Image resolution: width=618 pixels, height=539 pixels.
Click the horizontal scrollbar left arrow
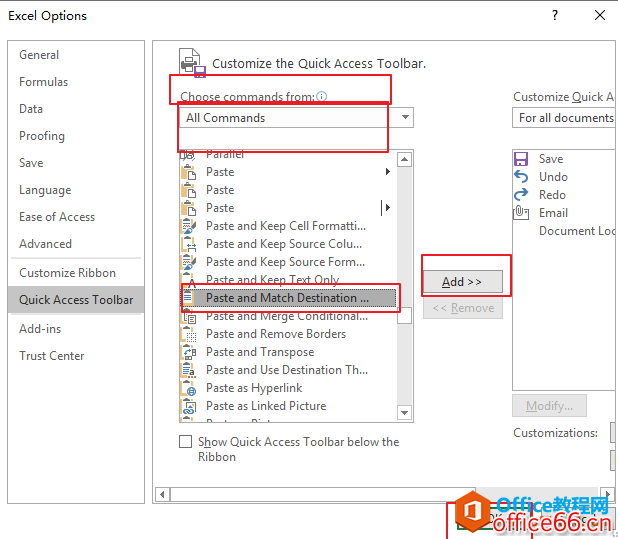click(x=162, y=494)
